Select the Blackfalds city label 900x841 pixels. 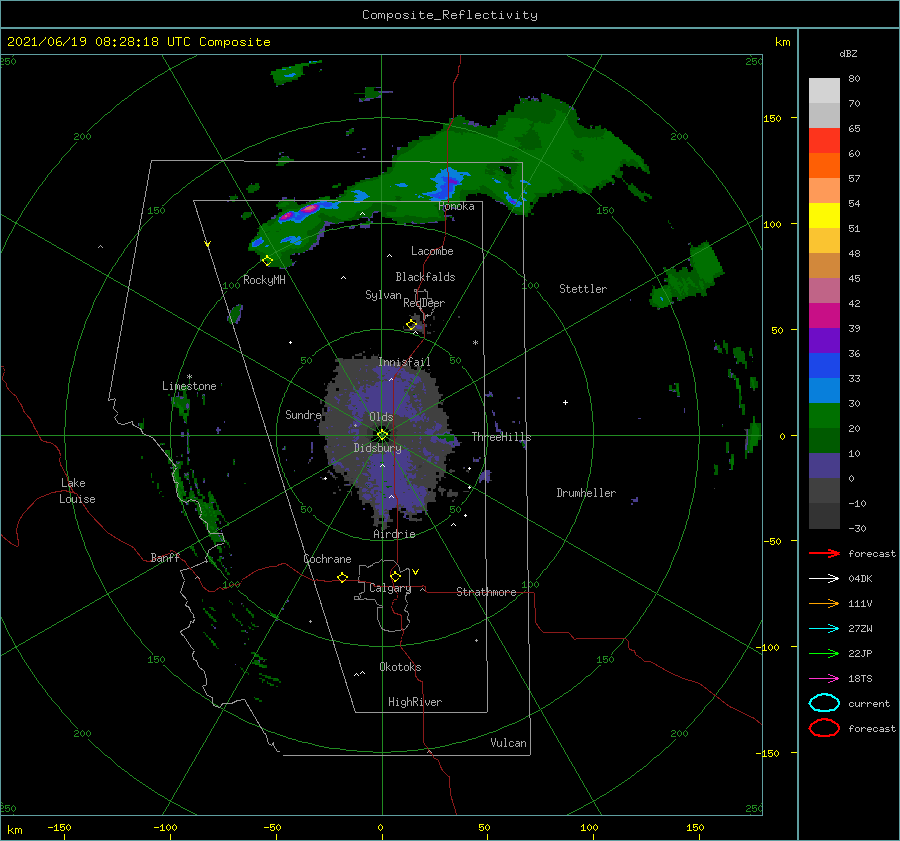point(425,277)
